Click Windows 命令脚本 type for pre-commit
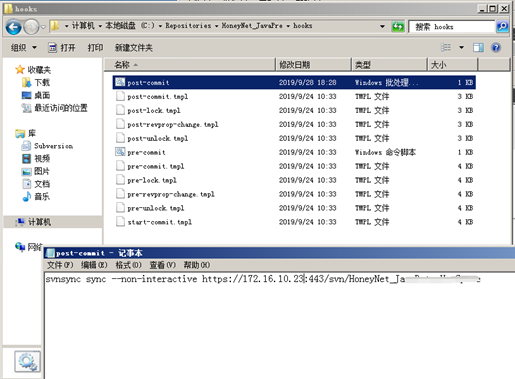The width and height of the screenshot is (515, 379). click(x=385, y=152)
